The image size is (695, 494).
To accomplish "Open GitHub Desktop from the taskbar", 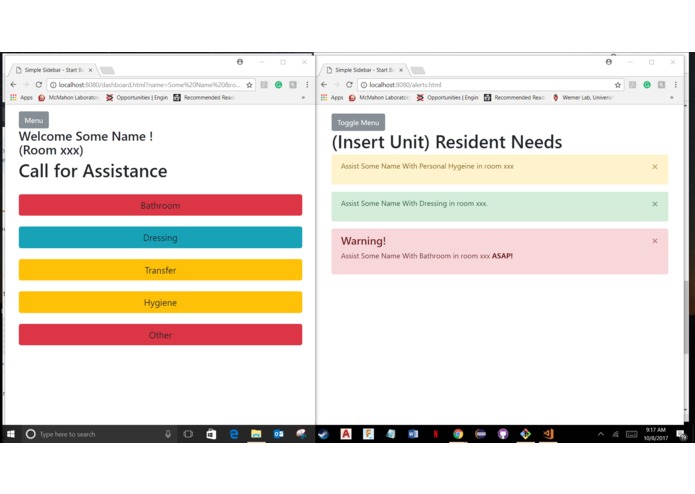I will point(503,434).
